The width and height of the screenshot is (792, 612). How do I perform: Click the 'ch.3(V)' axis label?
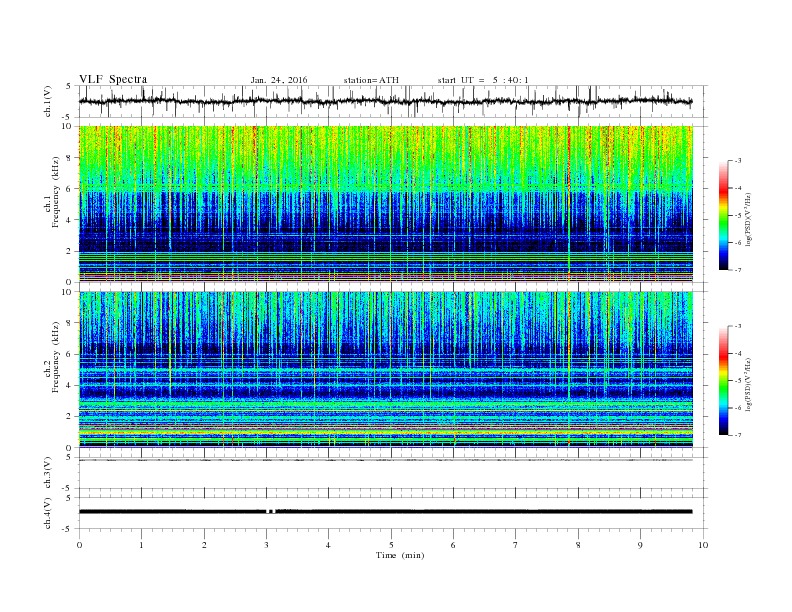point(48,473)
